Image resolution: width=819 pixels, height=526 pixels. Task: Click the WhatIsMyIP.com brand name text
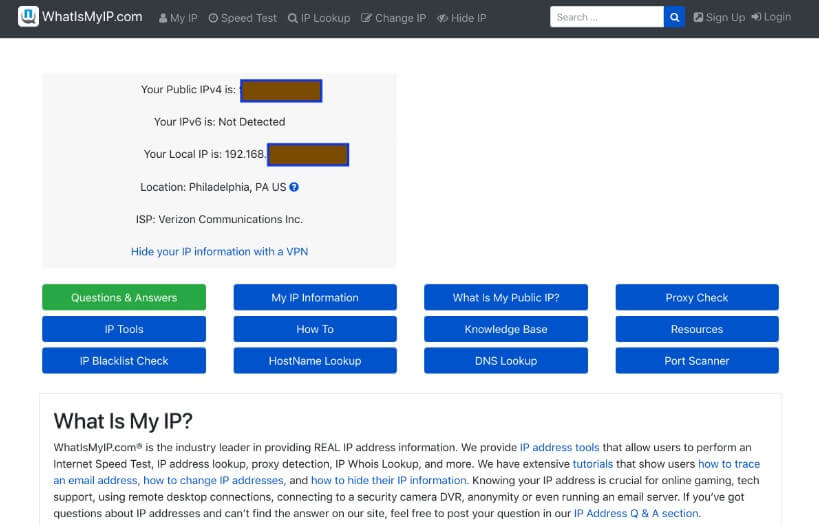(92, 17)
